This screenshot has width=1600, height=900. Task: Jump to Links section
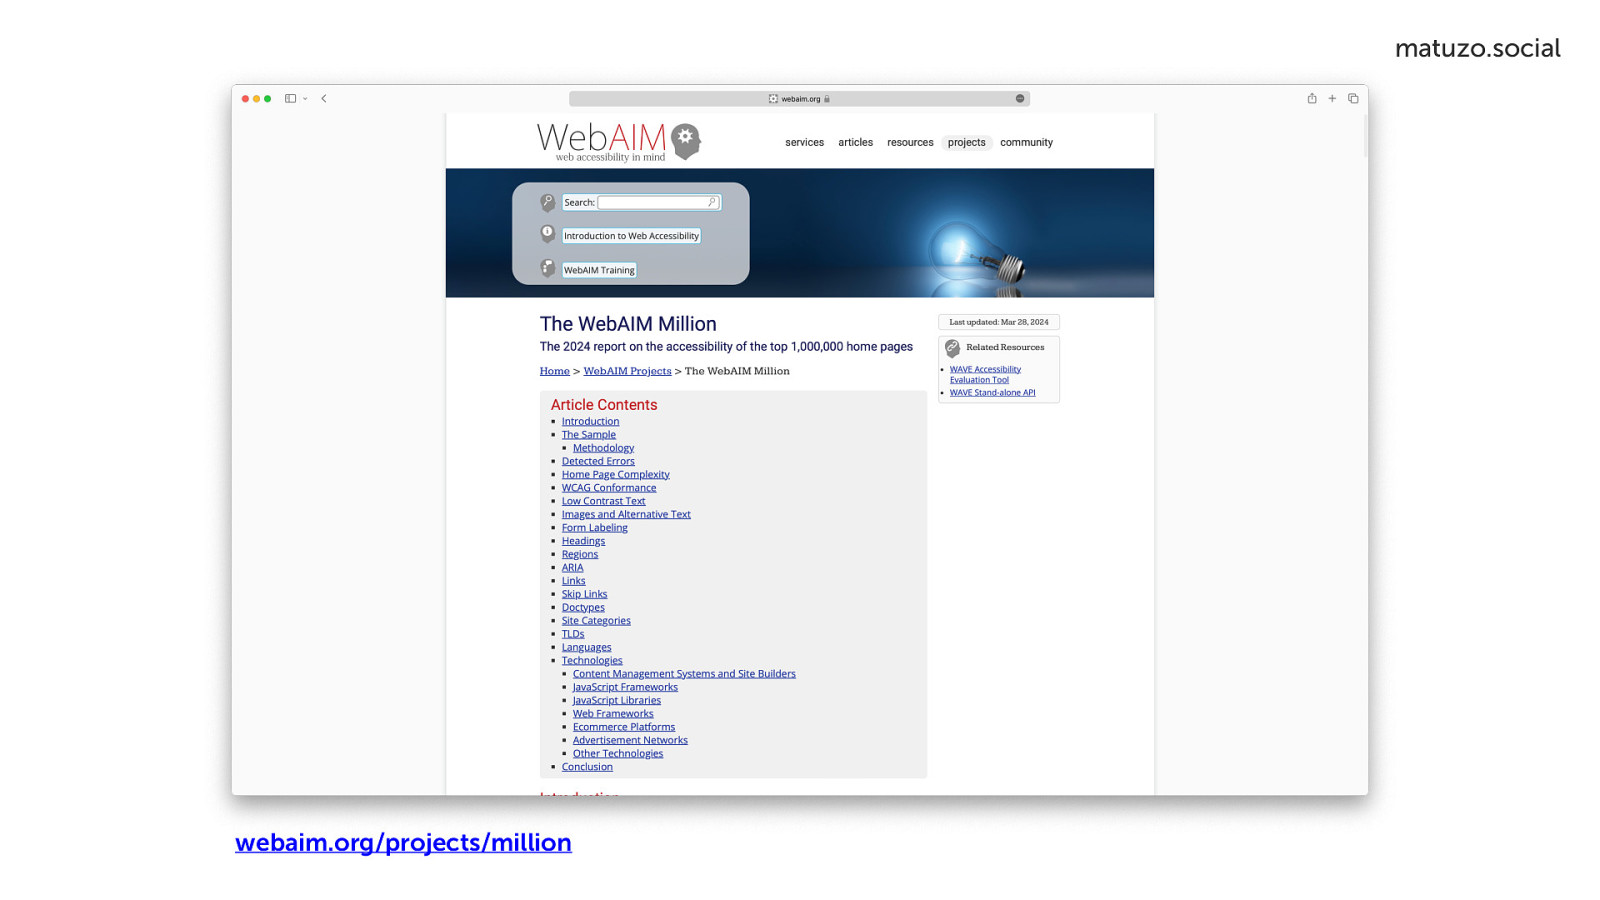click(573, 581)
